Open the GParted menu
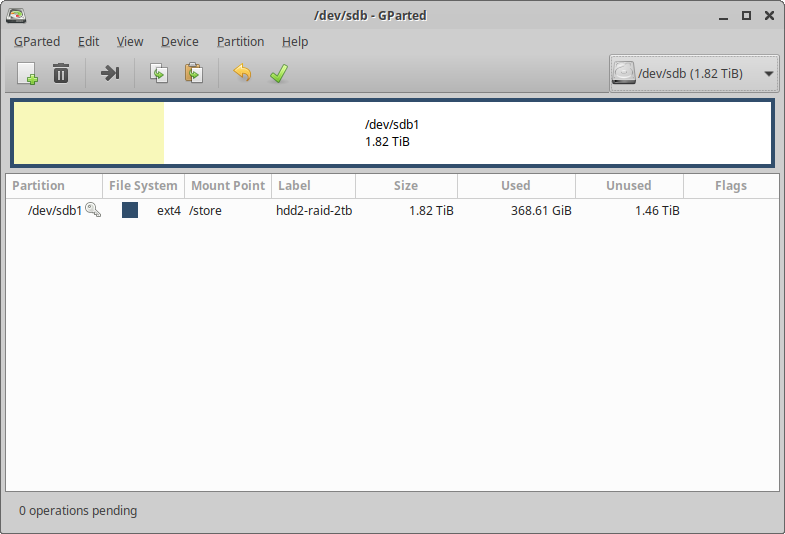Screen dimensions: 785x534 pos(37,42)
